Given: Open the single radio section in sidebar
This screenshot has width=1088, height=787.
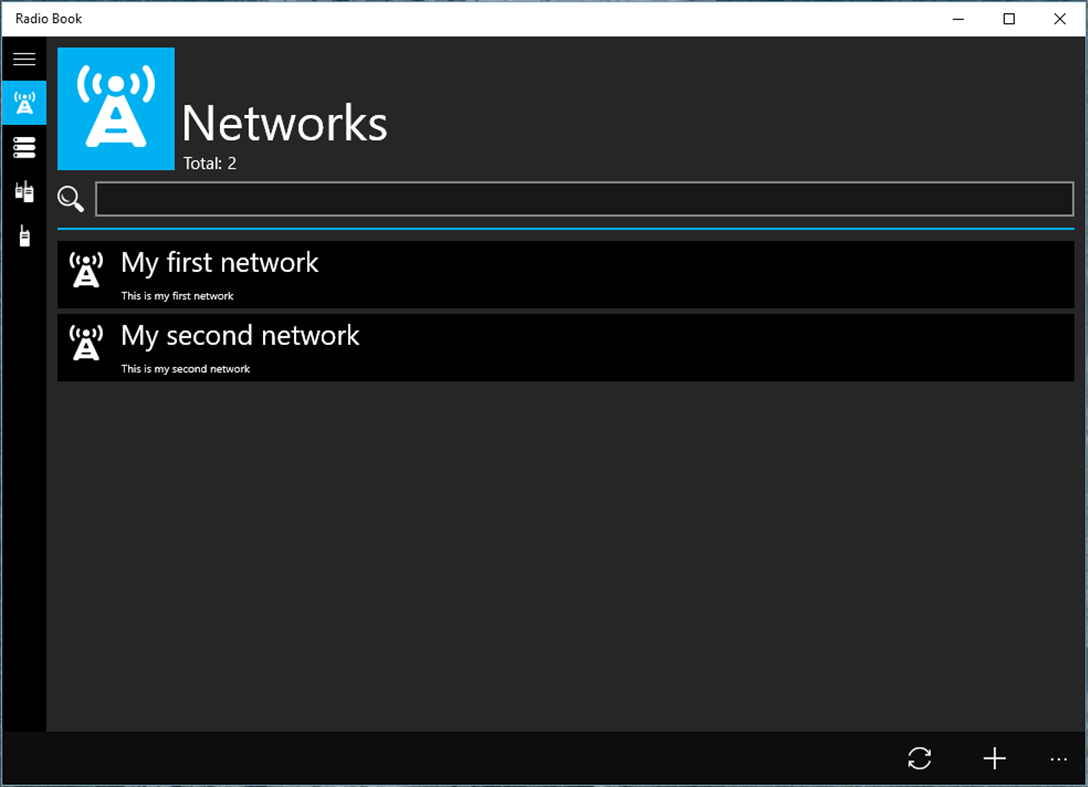Looking at the screenshot, I should tap(23, 234).
